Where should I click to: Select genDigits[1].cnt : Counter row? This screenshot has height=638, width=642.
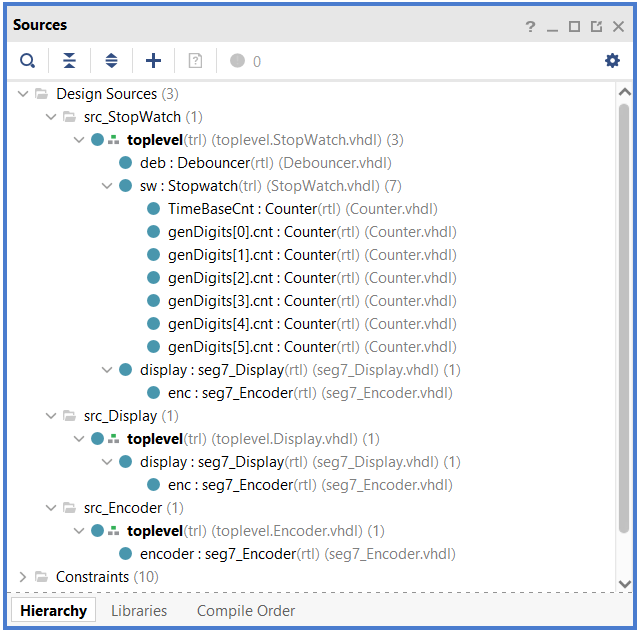click(312, 255)
